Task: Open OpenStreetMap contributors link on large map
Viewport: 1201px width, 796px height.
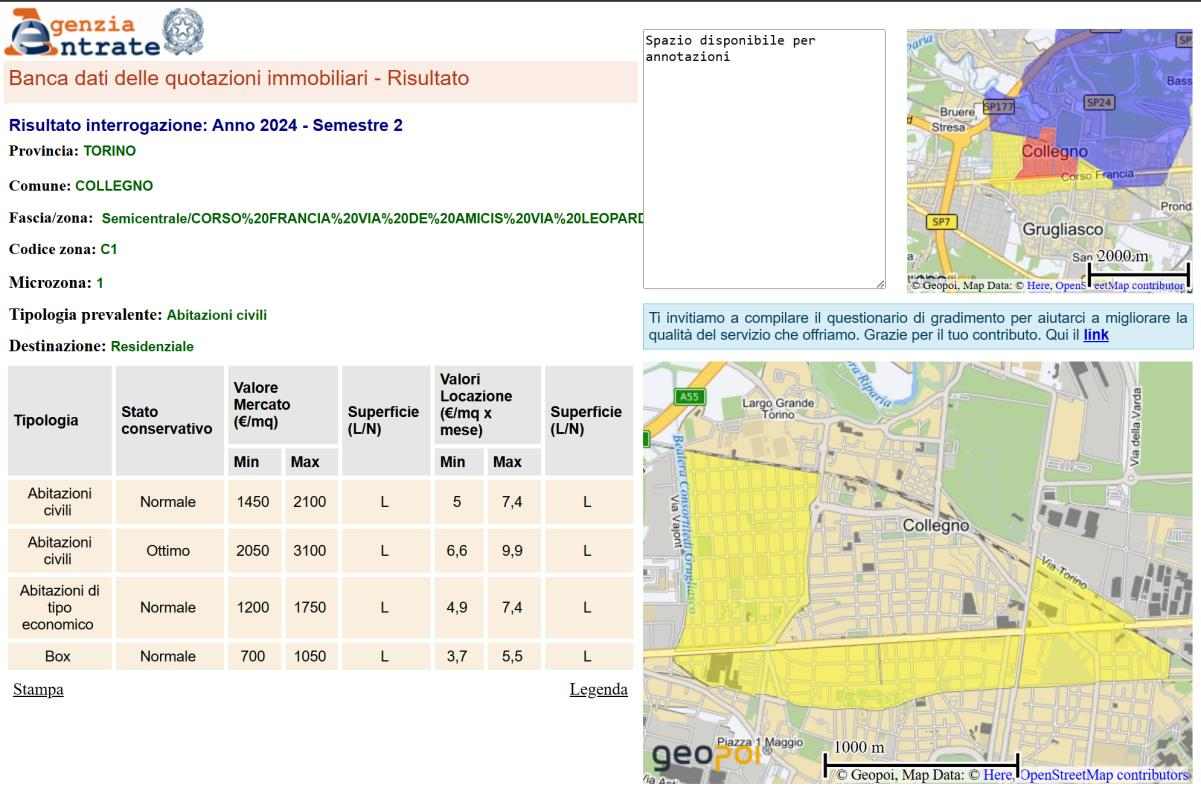Action: [x=1103, y=775]
